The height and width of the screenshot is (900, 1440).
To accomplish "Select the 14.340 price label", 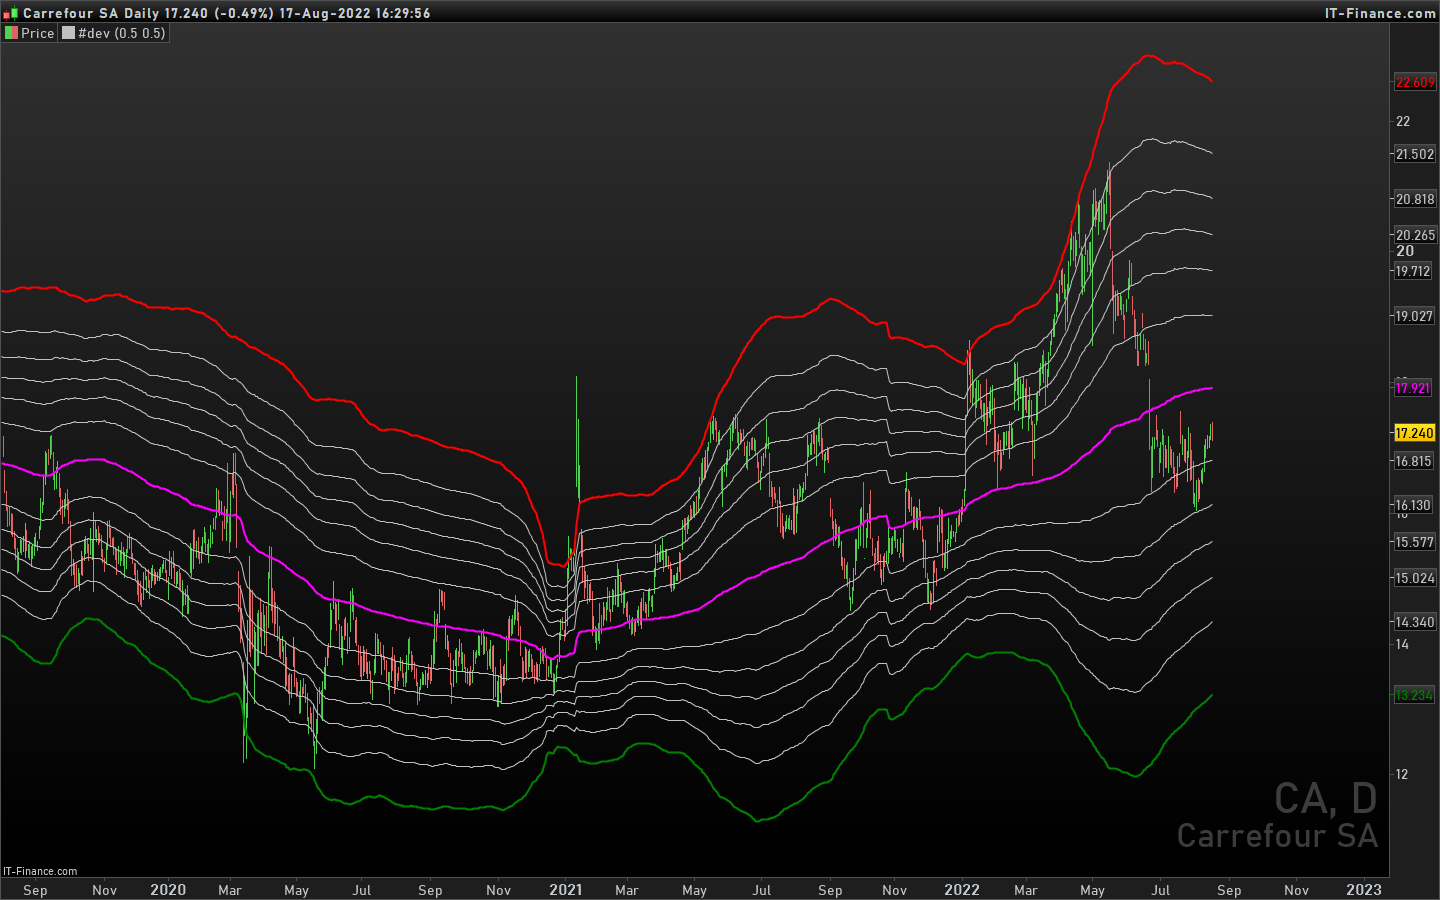I will click(x=1415, y=622).
